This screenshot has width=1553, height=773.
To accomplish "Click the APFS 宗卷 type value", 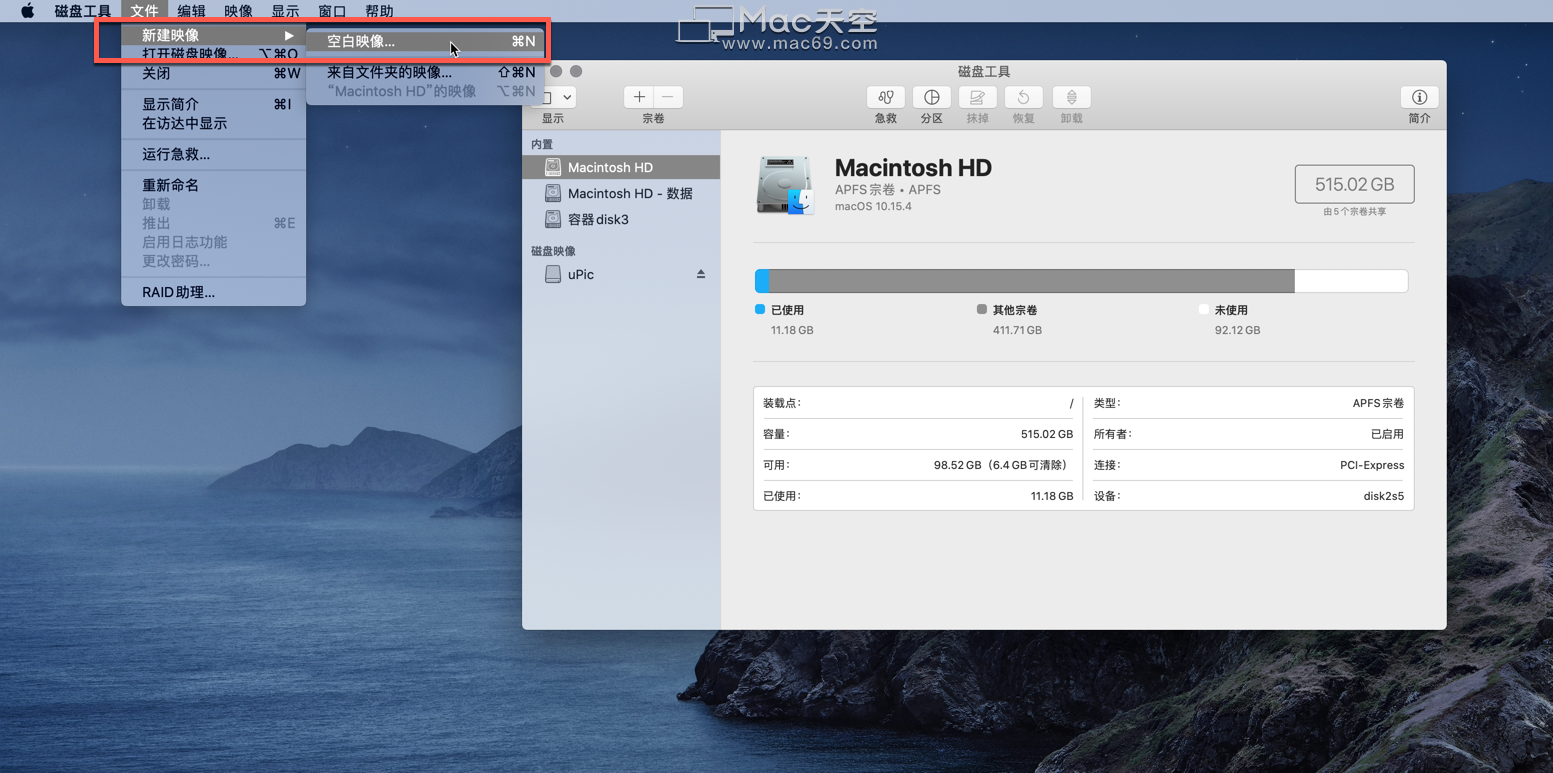I will [1378, 403].
